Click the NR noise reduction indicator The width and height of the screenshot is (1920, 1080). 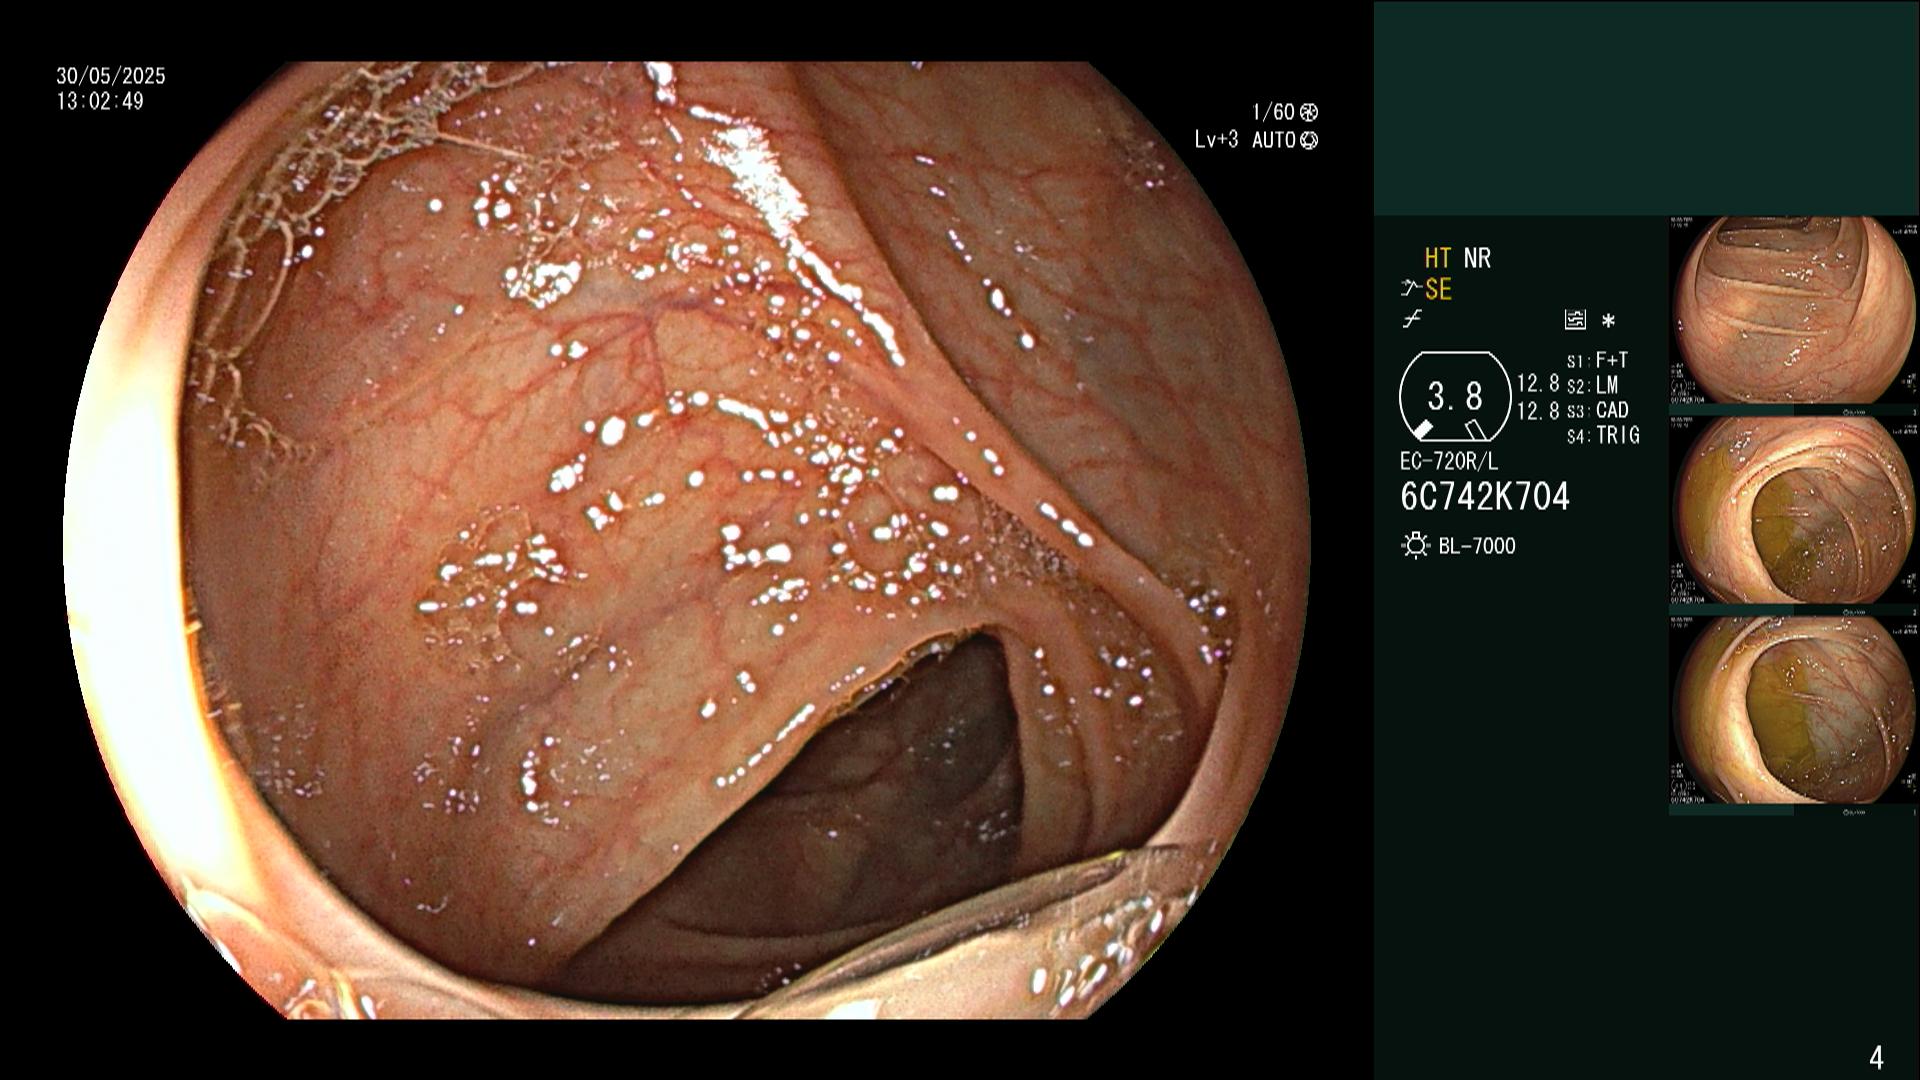1477,258
